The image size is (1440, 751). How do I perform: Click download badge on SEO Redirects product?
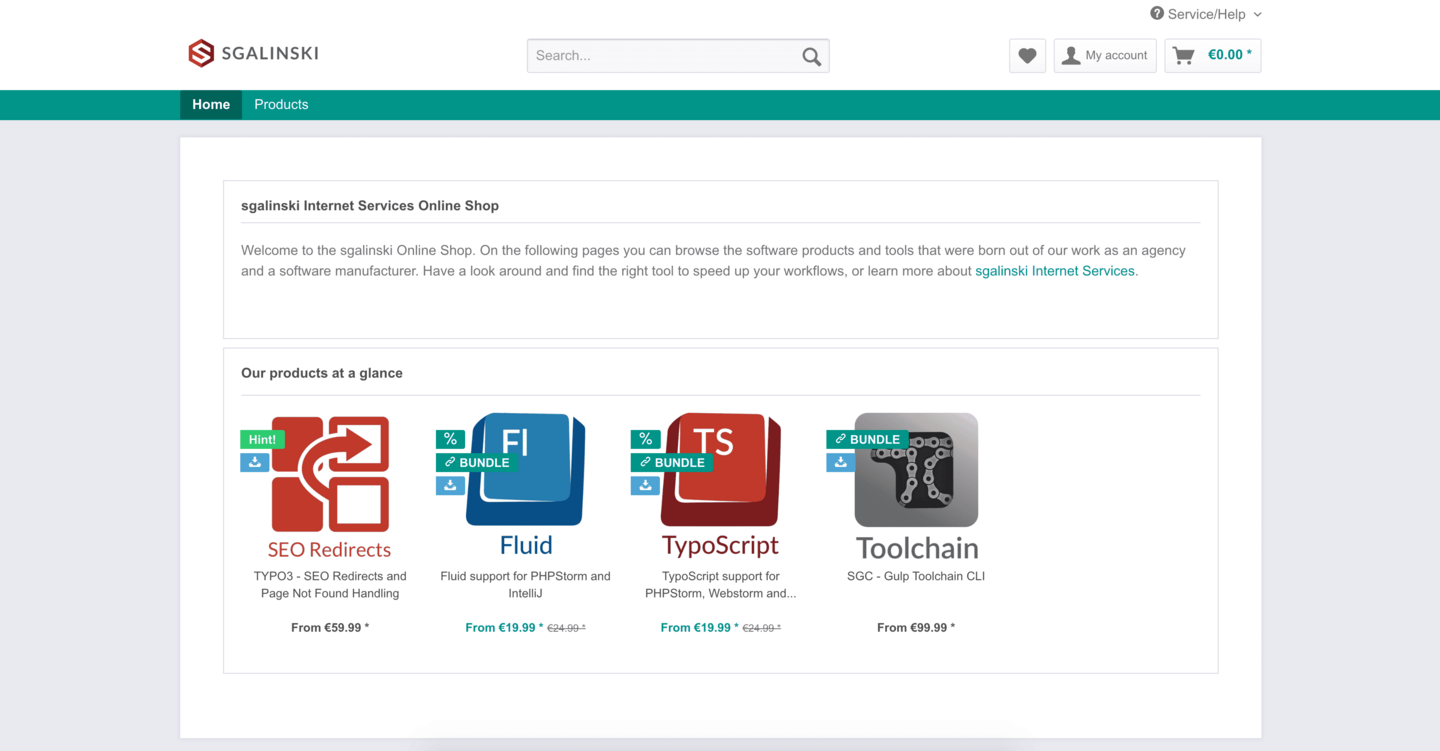pyautogui.click(x=254, y=462)
